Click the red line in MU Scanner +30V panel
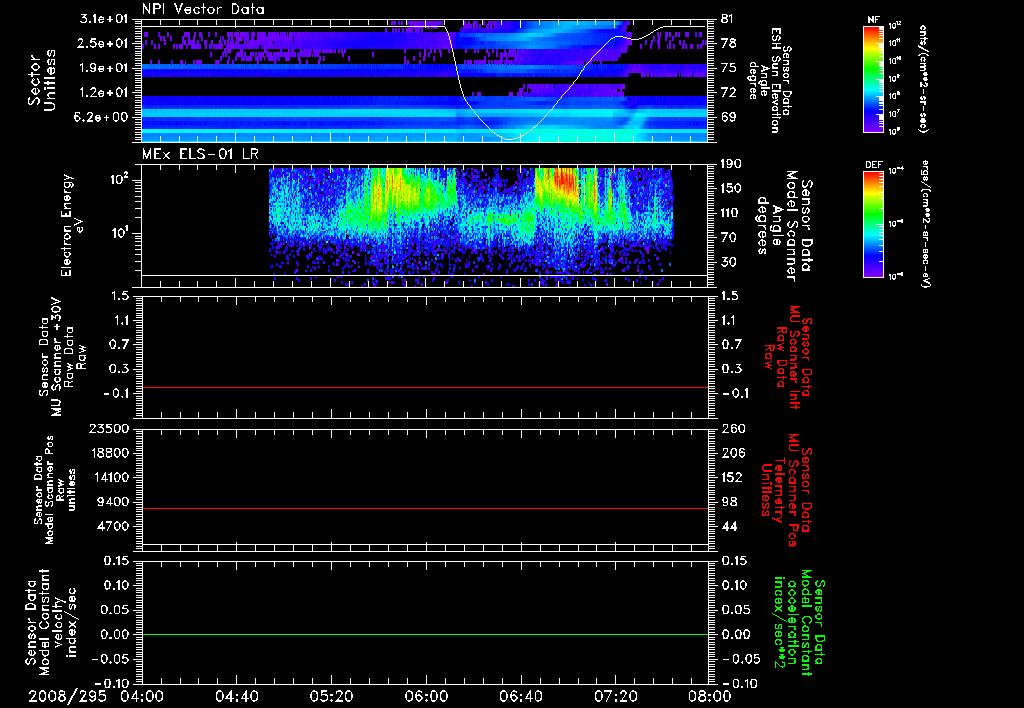This screenshot has height=708, width=1024. click(424, 388)
